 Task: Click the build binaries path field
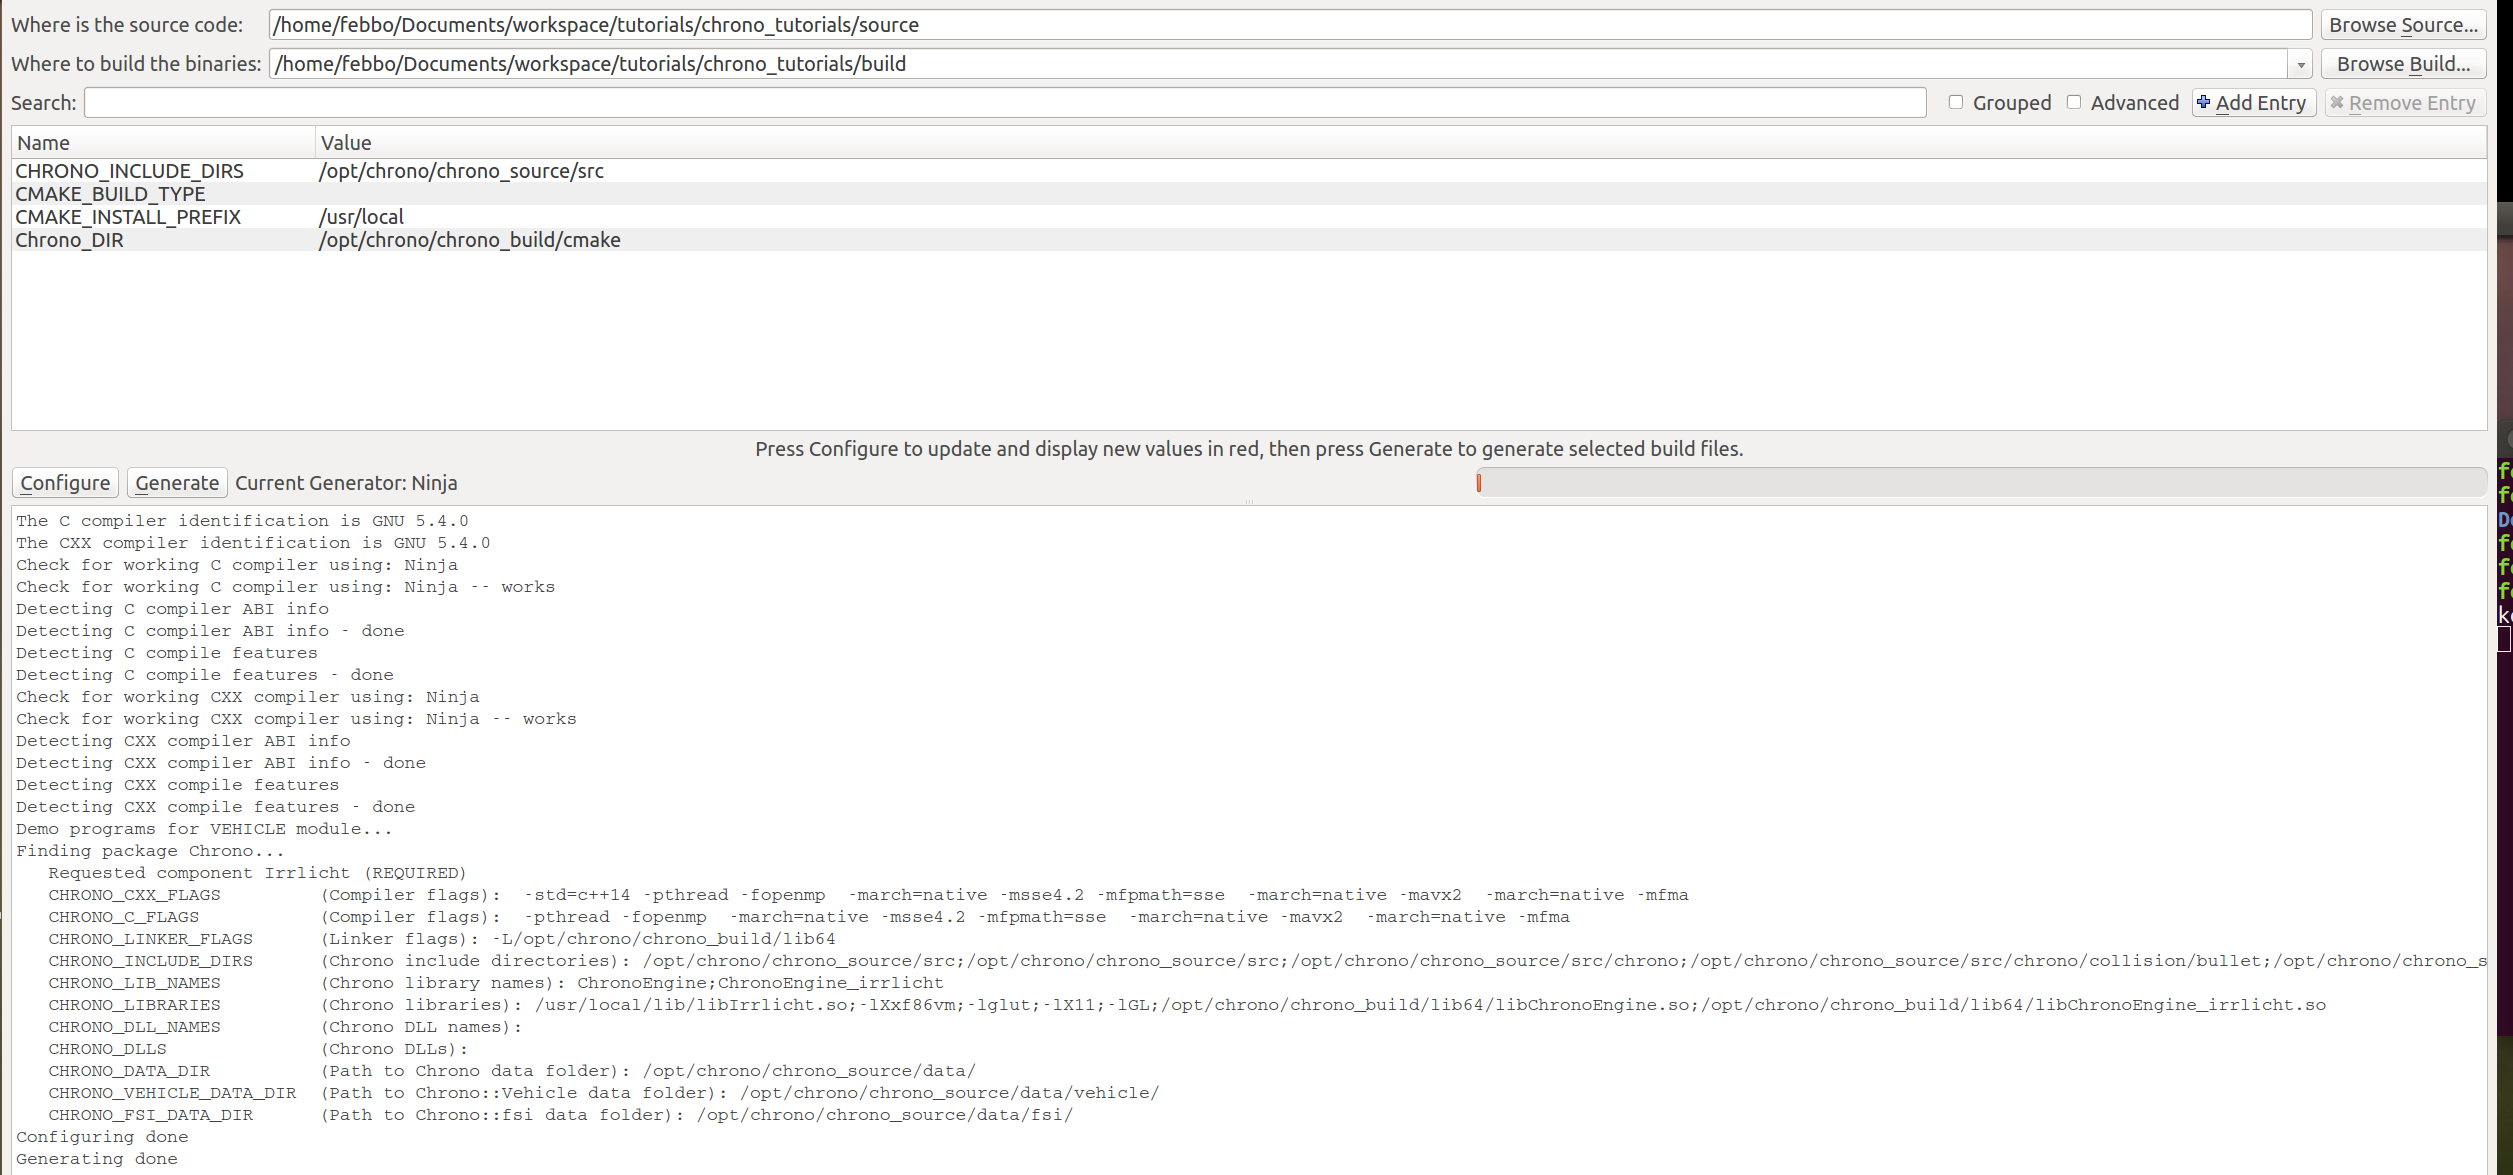[x=1000, y=63]
